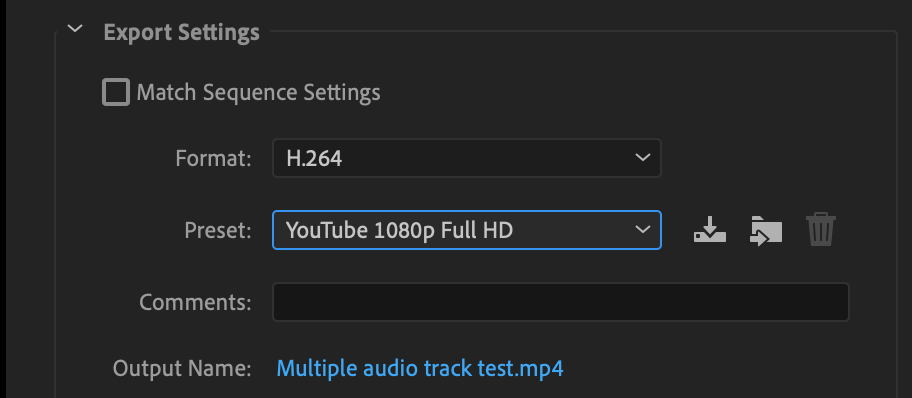This screenshot has width=912, height=398.
Task: Open the Multiple audio track test.mp4 output name link
Action: click(x=420, y=368)
